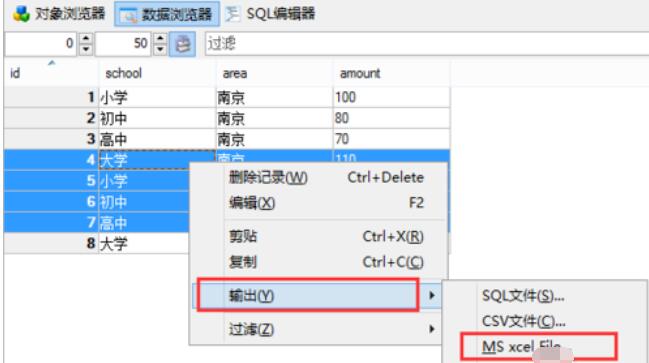Image resolution: width=649 pixels, height=363 pixels.
Task: Click the object browser tab icon
Action: (x=21, y=14)
